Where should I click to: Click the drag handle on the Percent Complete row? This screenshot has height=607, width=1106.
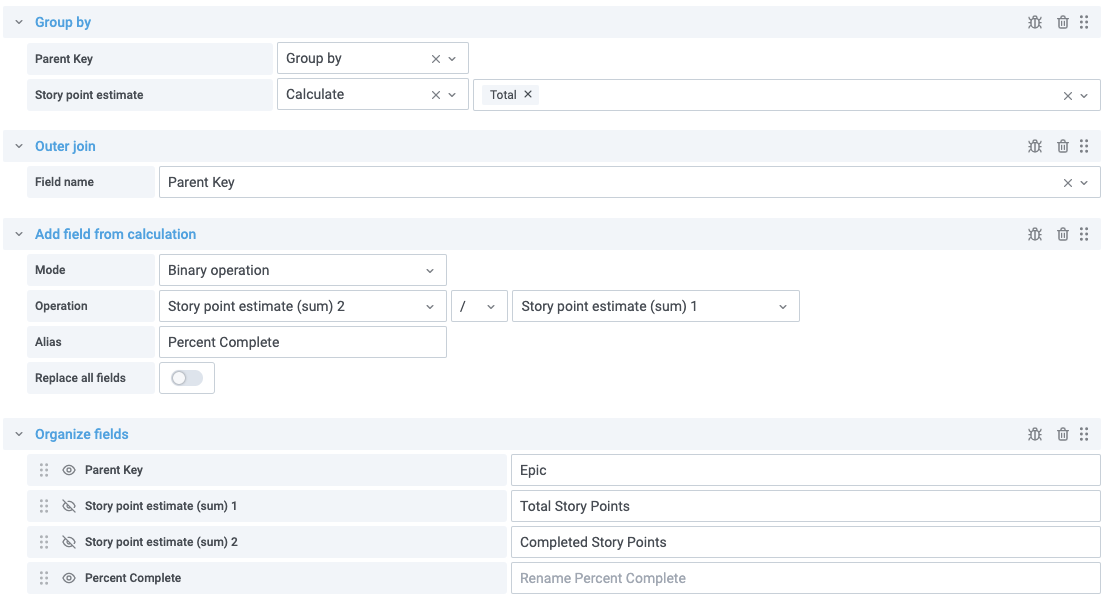pyautogui.click(x=43, y=577)
